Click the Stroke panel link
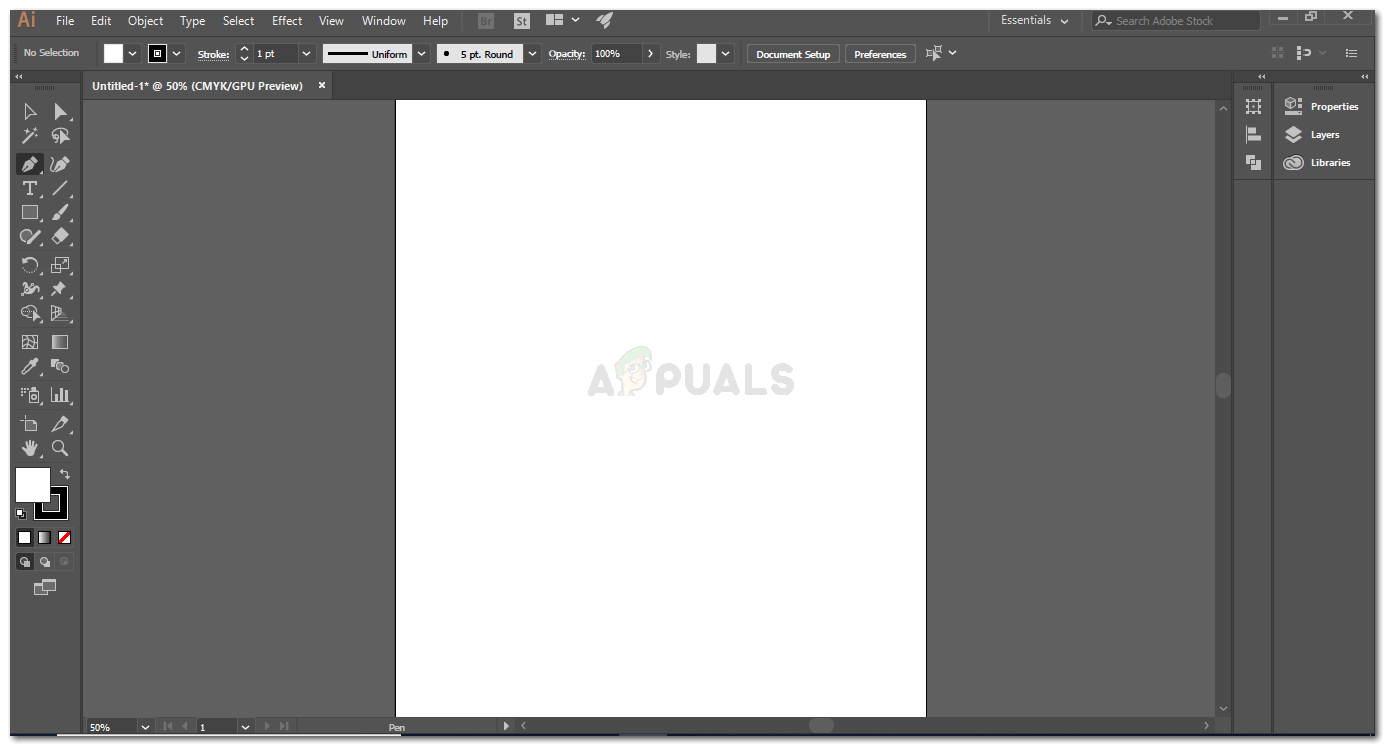 [213, 54]
